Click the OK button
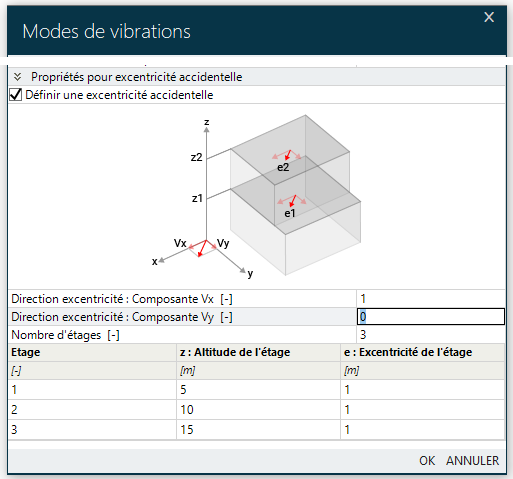 427,461
